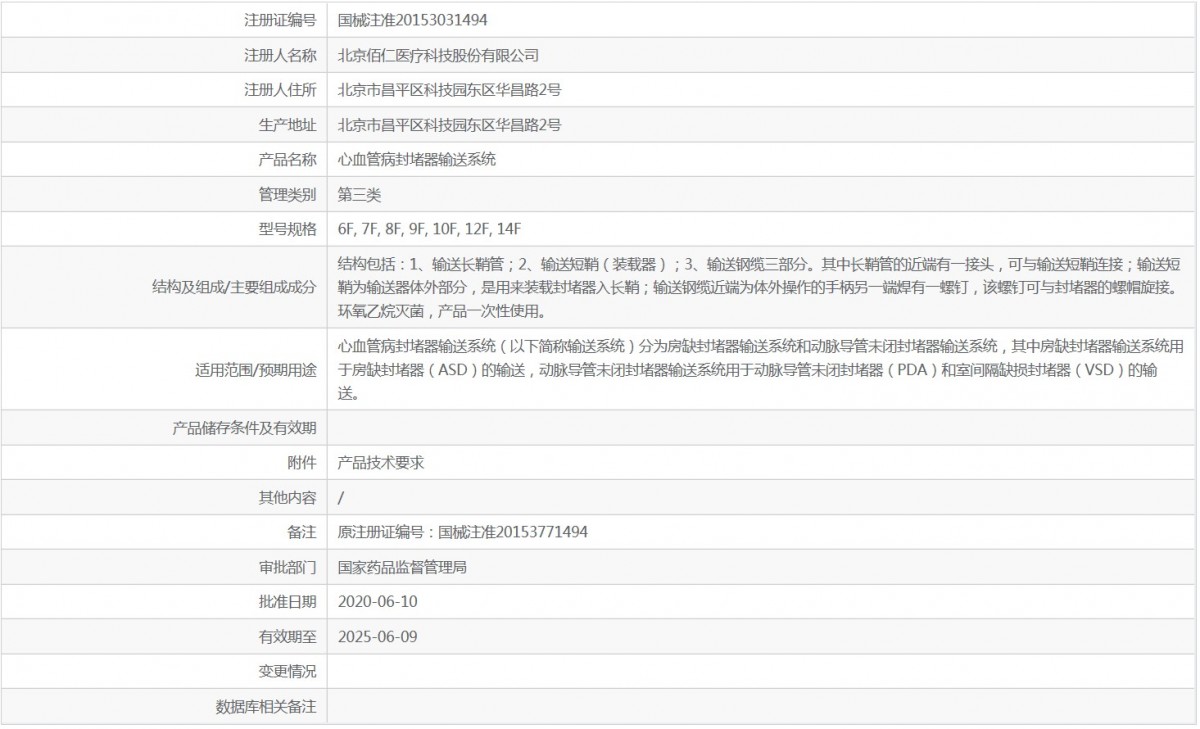Click the 注册人名称 label
1200x729 pixels.
tap(280, 55)
